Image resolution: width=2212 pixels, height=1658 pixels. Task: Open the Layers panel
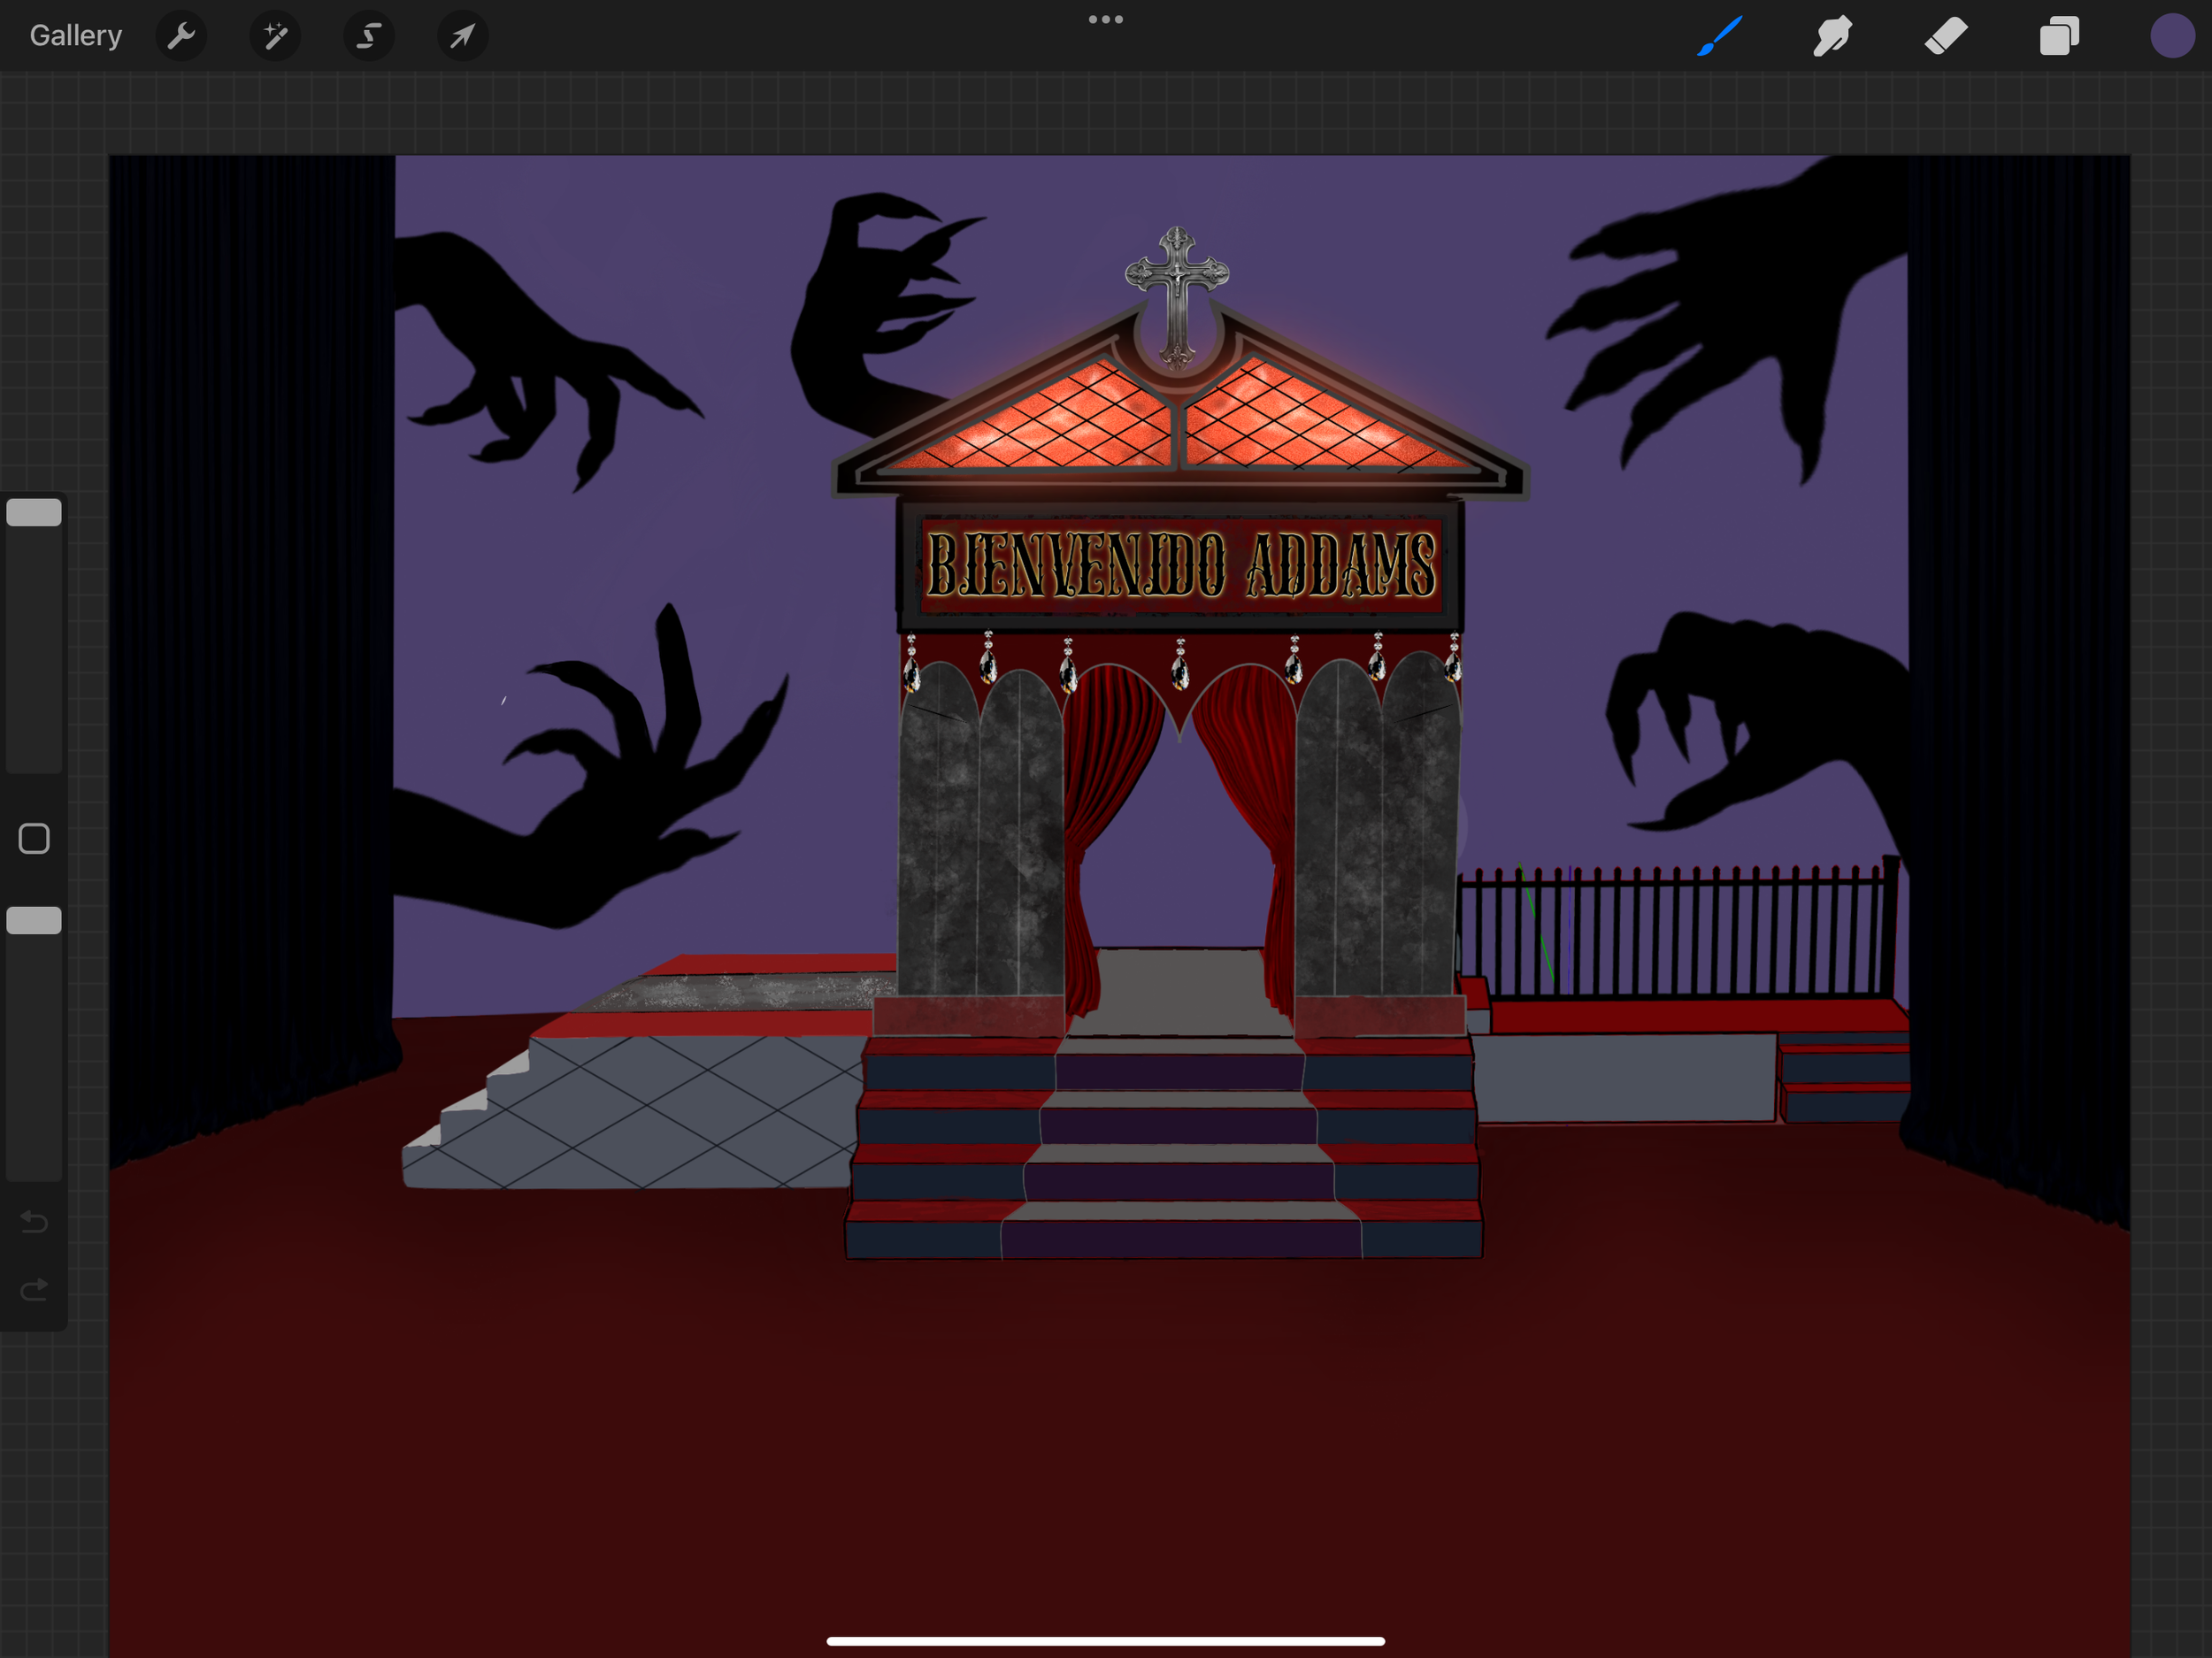tap(2059, 36)
